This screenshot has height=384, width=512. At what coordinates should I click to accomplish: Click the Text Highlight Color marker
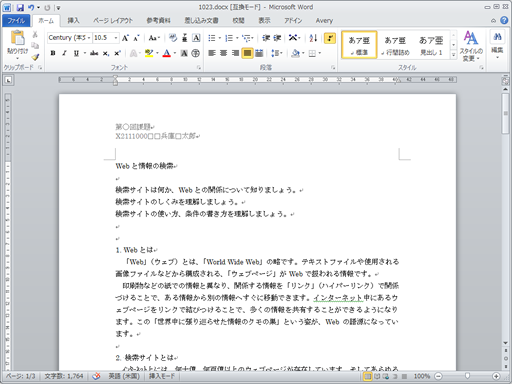(x=149, y=53)
